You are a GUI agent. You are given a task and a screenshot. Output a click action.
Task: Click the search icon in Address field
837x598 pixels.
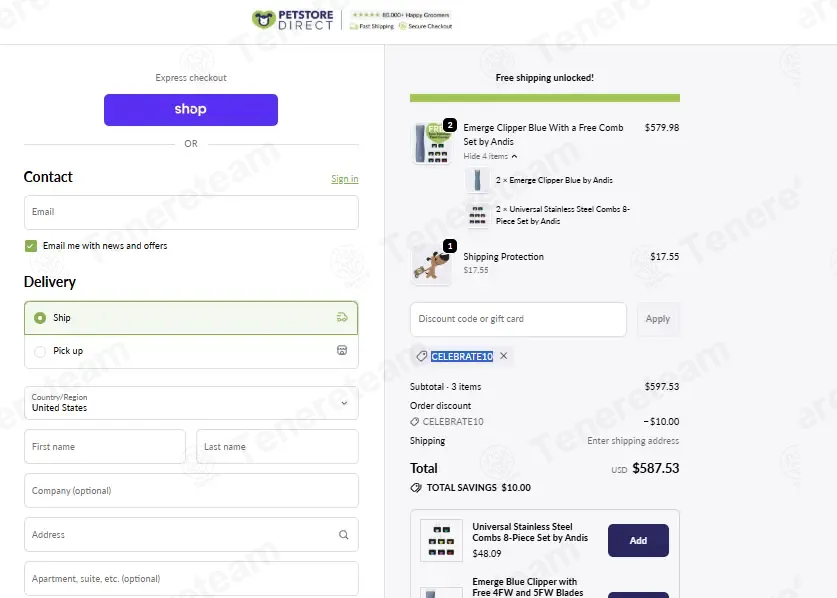click(x=344, y=534)
